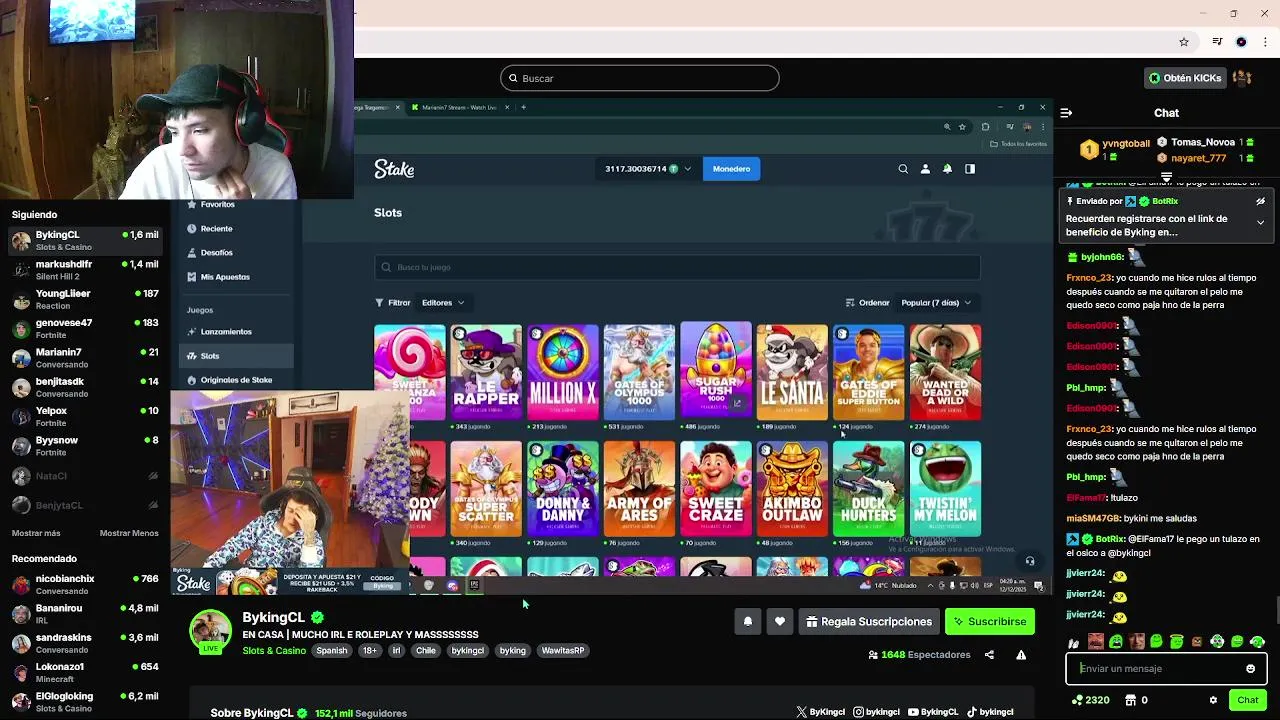Select Slots in Stake sidebar
This screenshot has height=720, width=1280.
click(236, 356)
